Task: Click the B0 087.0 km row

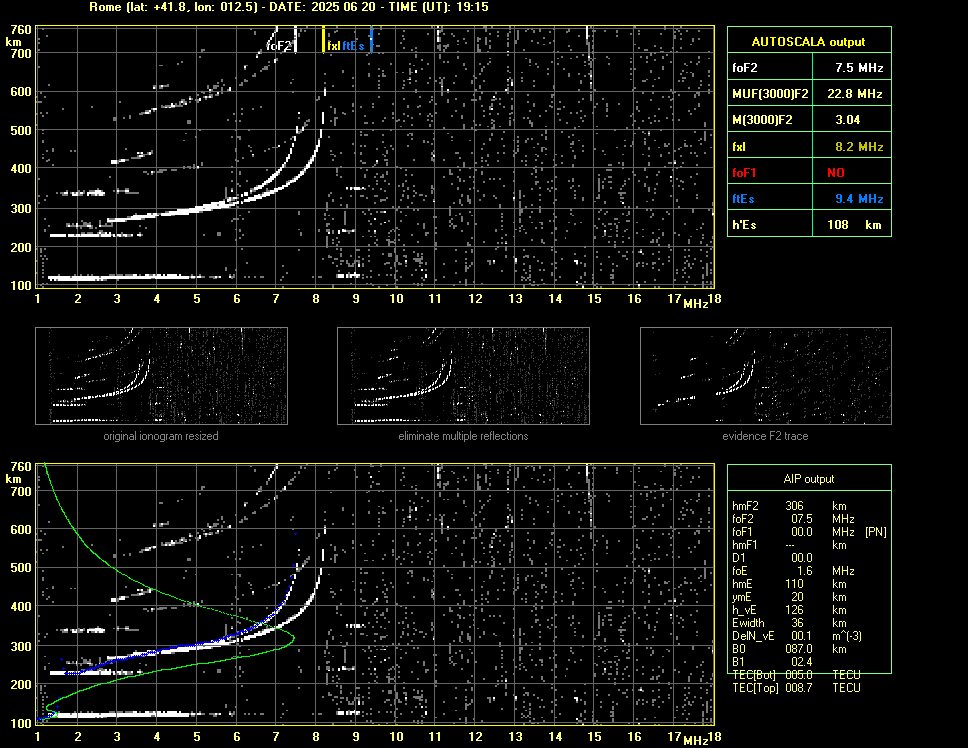Action: coord(789,649)
